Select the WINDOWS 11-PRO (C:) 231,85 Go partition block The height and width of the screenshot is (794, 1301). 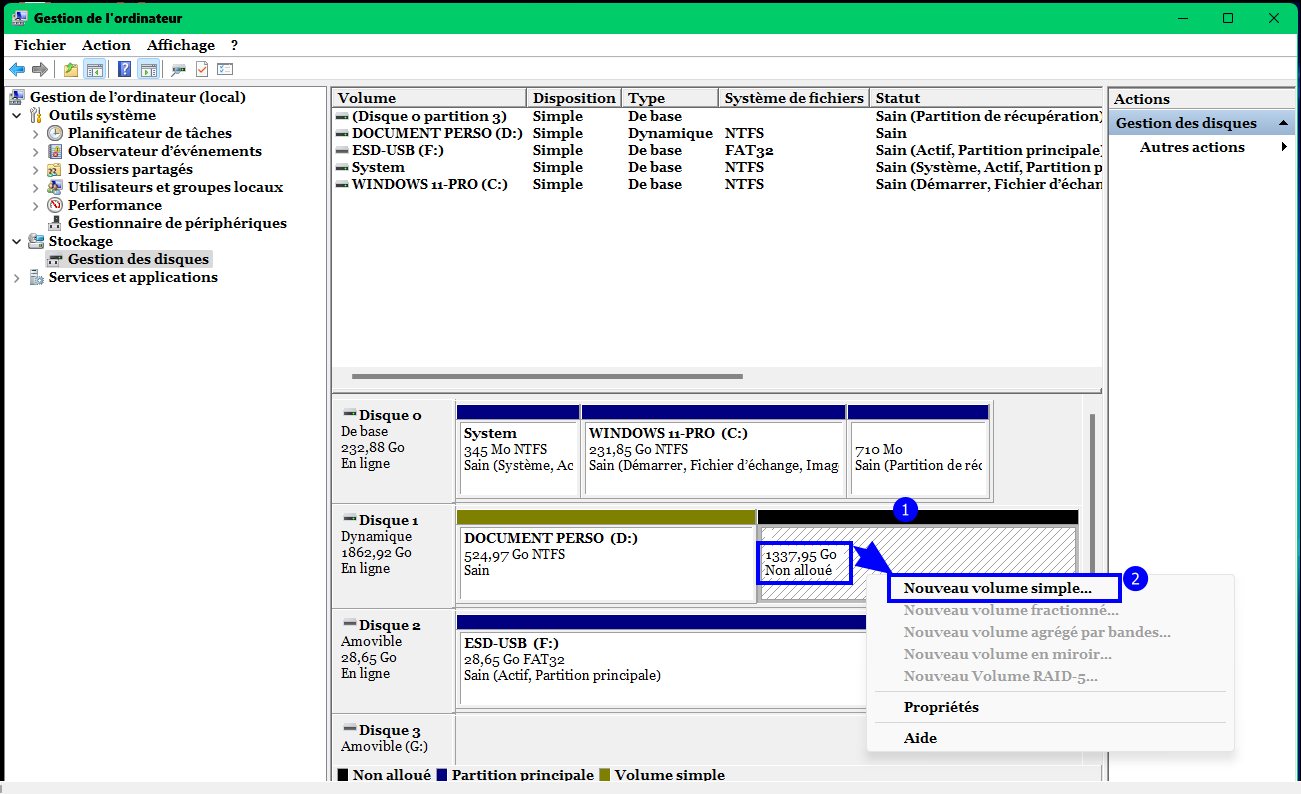pyautogui.click(x=714, y=450)
